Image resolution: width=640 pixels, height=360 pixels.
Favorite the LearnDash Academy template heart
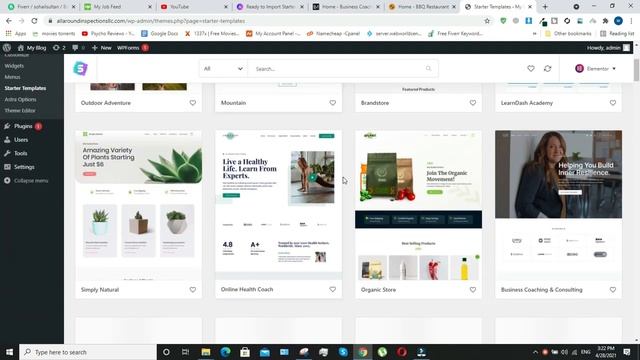[613, 103]
